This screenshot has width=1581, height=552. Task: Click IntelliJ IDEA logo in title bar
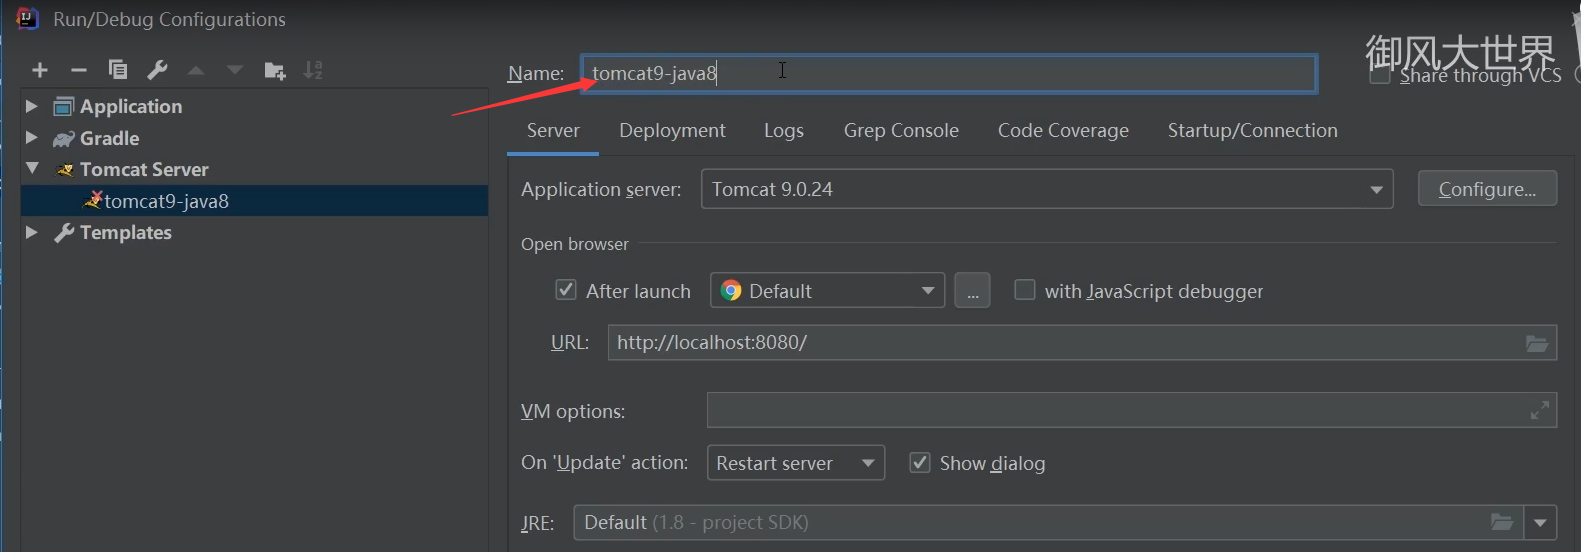[x=27, y=18]
